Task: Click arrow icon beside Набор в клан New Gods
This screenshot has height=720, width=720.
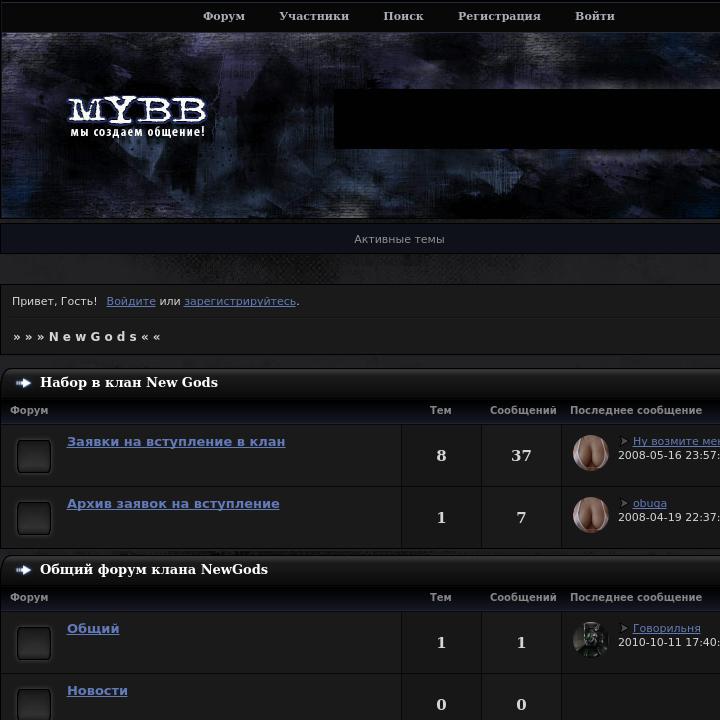Action: (x=23, y=382)
